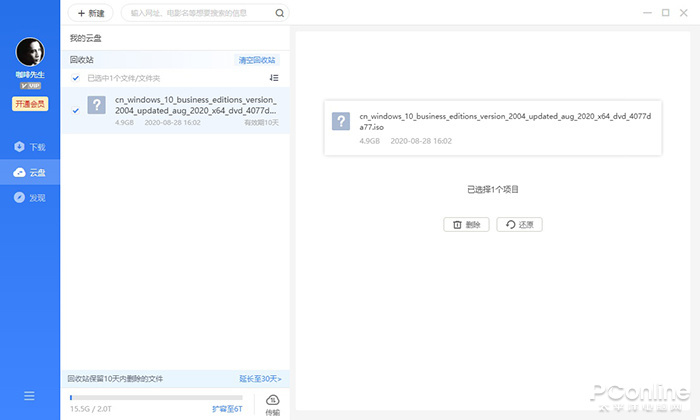Click the sort order icon in file list
700x420 pixels.
click(x=274, y=78)
